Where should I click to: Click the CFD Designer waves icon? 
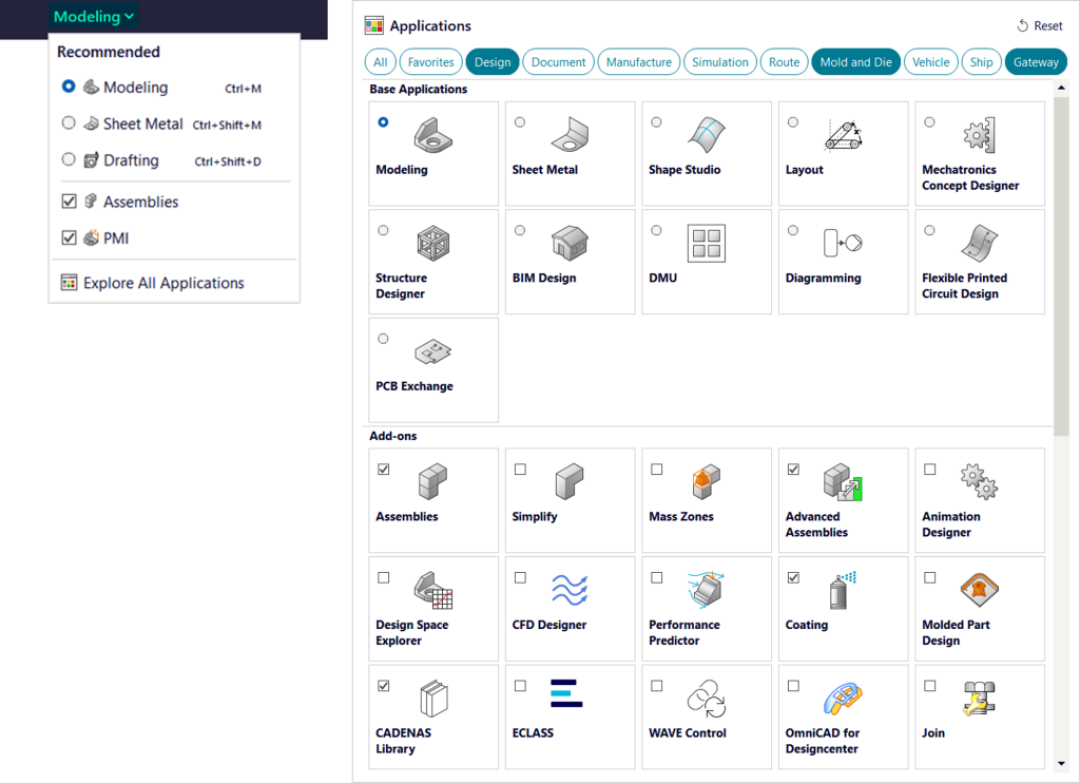pyautogui.click(x=570, y=590)
